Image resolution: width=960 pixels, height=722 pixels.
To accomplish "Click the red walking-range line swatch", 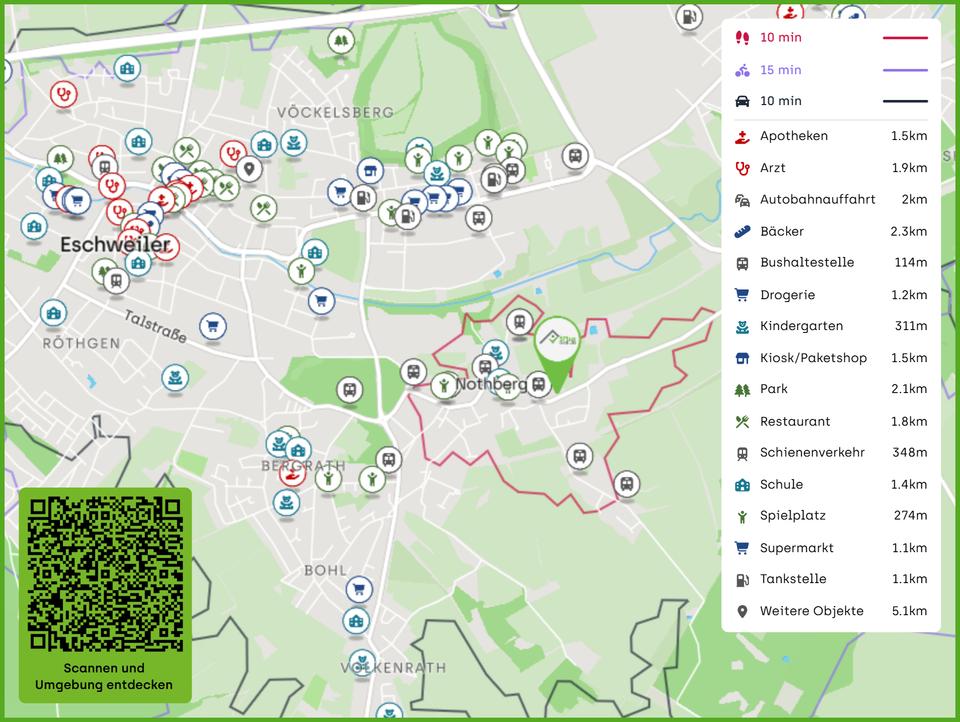I will [905, 38].
